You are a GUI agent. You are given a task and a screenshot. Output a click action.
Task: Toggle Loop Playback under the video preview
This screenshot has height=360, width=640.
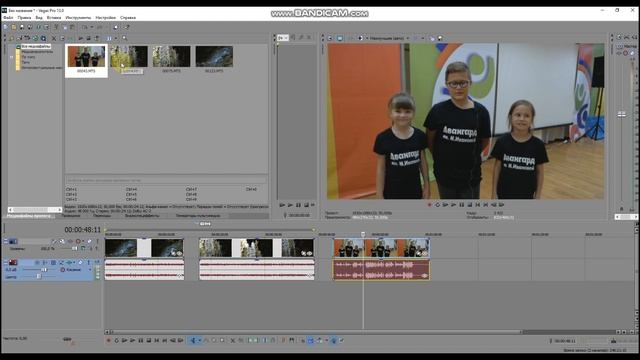(437, 204)
